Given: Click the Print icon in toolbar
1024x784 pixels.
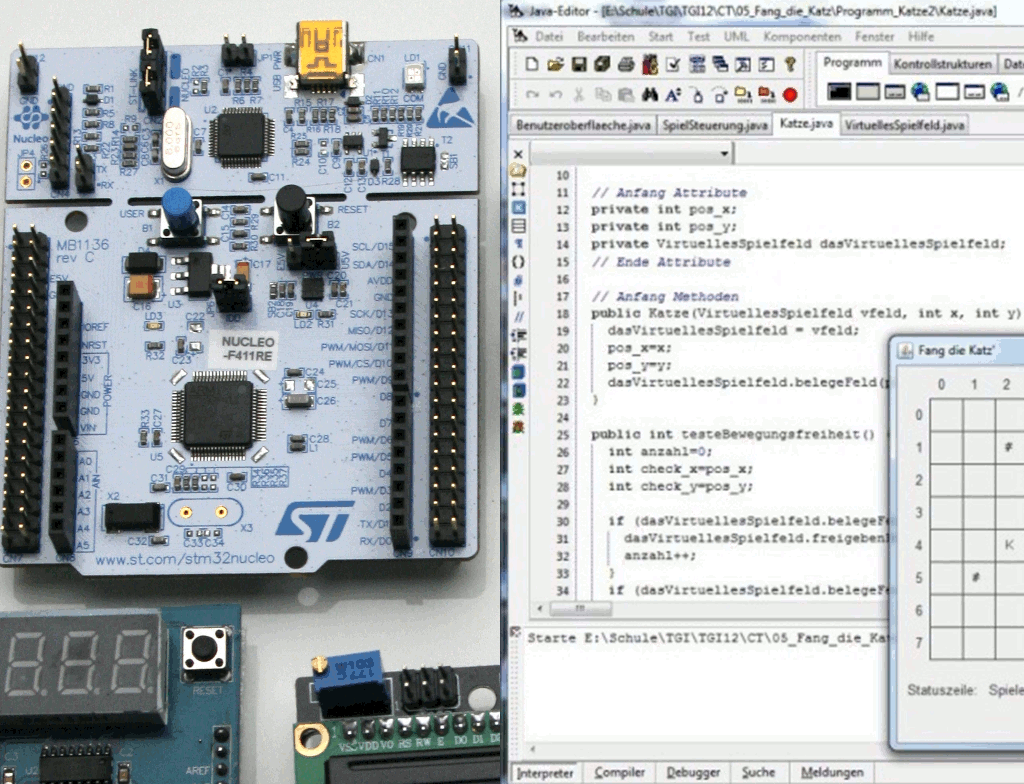Looking at the screenshot, I should (x=626, y=64).
